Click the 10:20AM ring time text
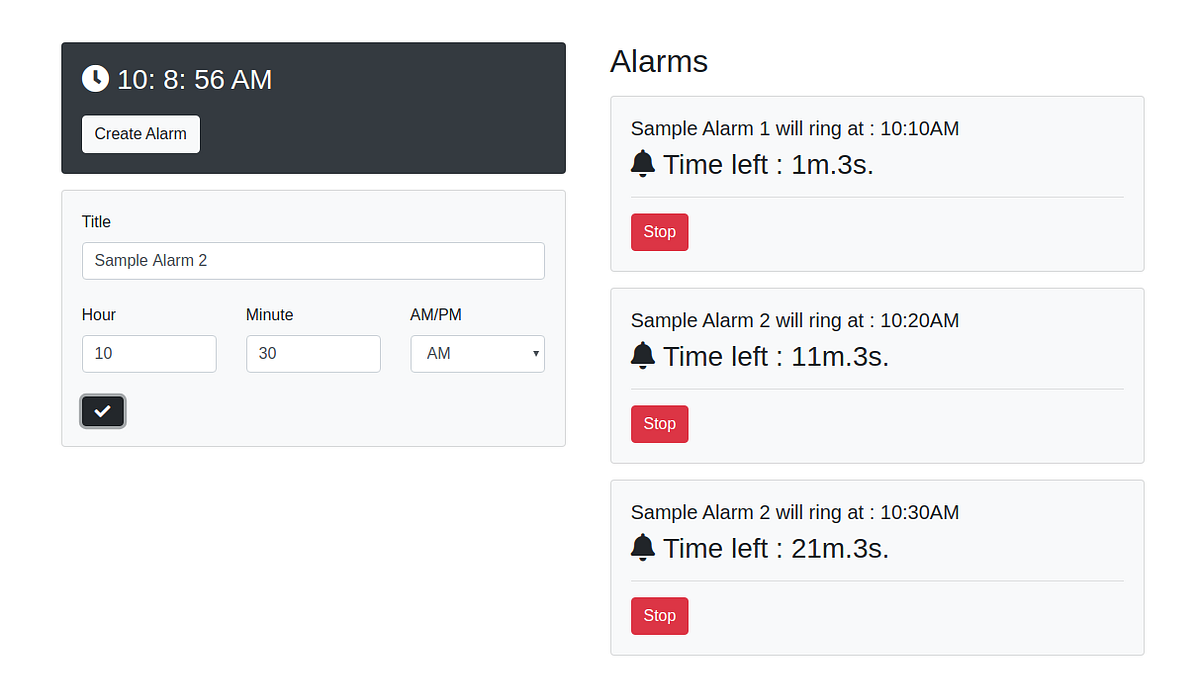The image size is (1200, 694). [x=794, y=320]
